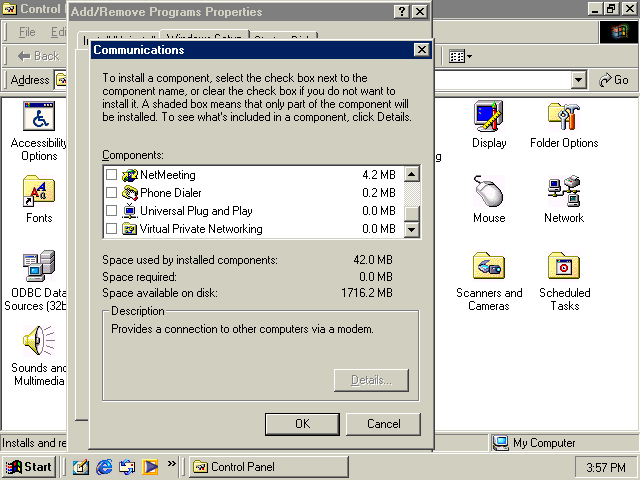The height and width of the screenshot is (480, 640).
Task: Click the My Computer status bar icon
Action: click(x=500, y=442)
